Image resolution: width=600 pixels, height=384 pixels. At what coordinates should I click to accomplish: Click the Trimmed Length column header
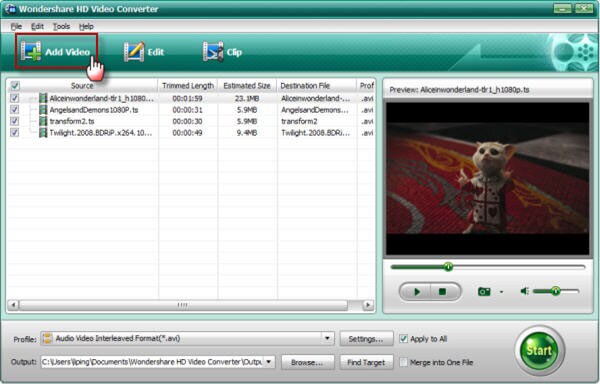188,85
